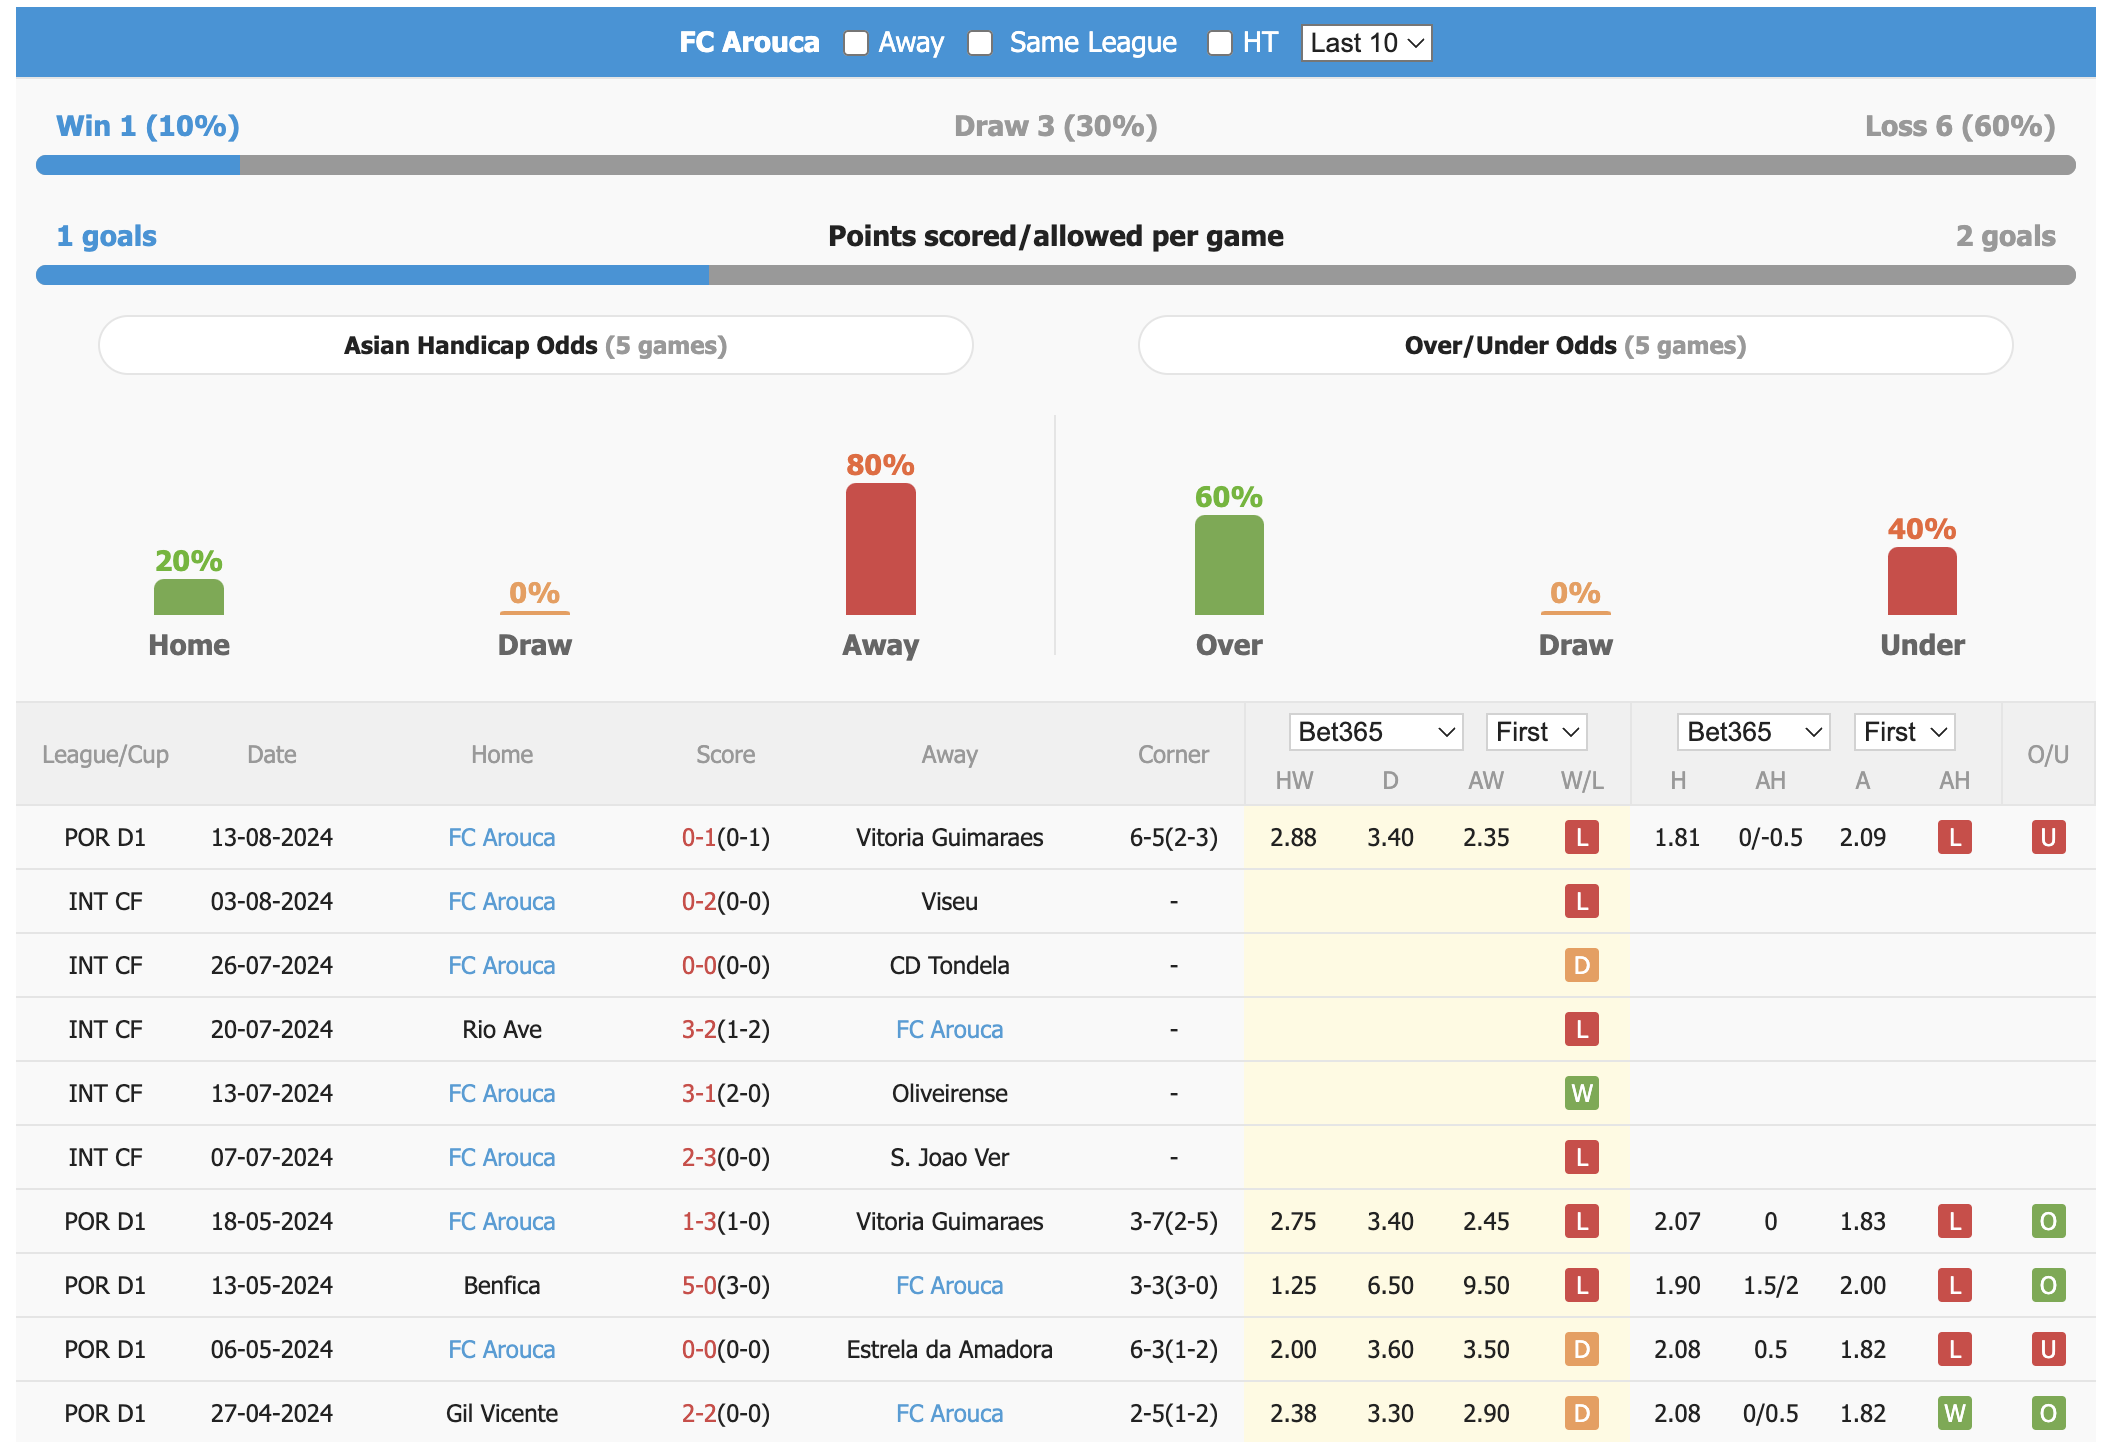Image resolution: width=2116 pixels, height=1442 pixels.
Task: Enable the Same League checkbox
Action: click(980, 43)
